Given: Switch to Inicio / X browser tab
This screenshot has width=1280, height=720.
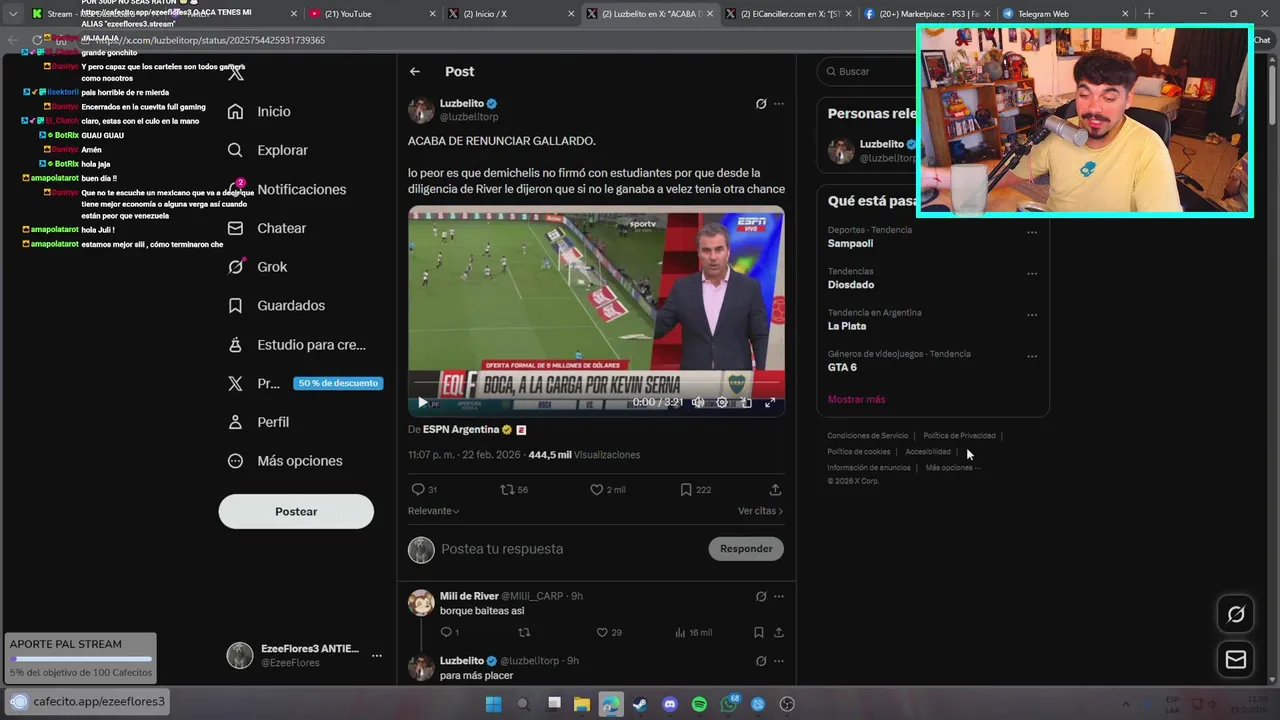Looking at the screenshot, I should (510, 14).
